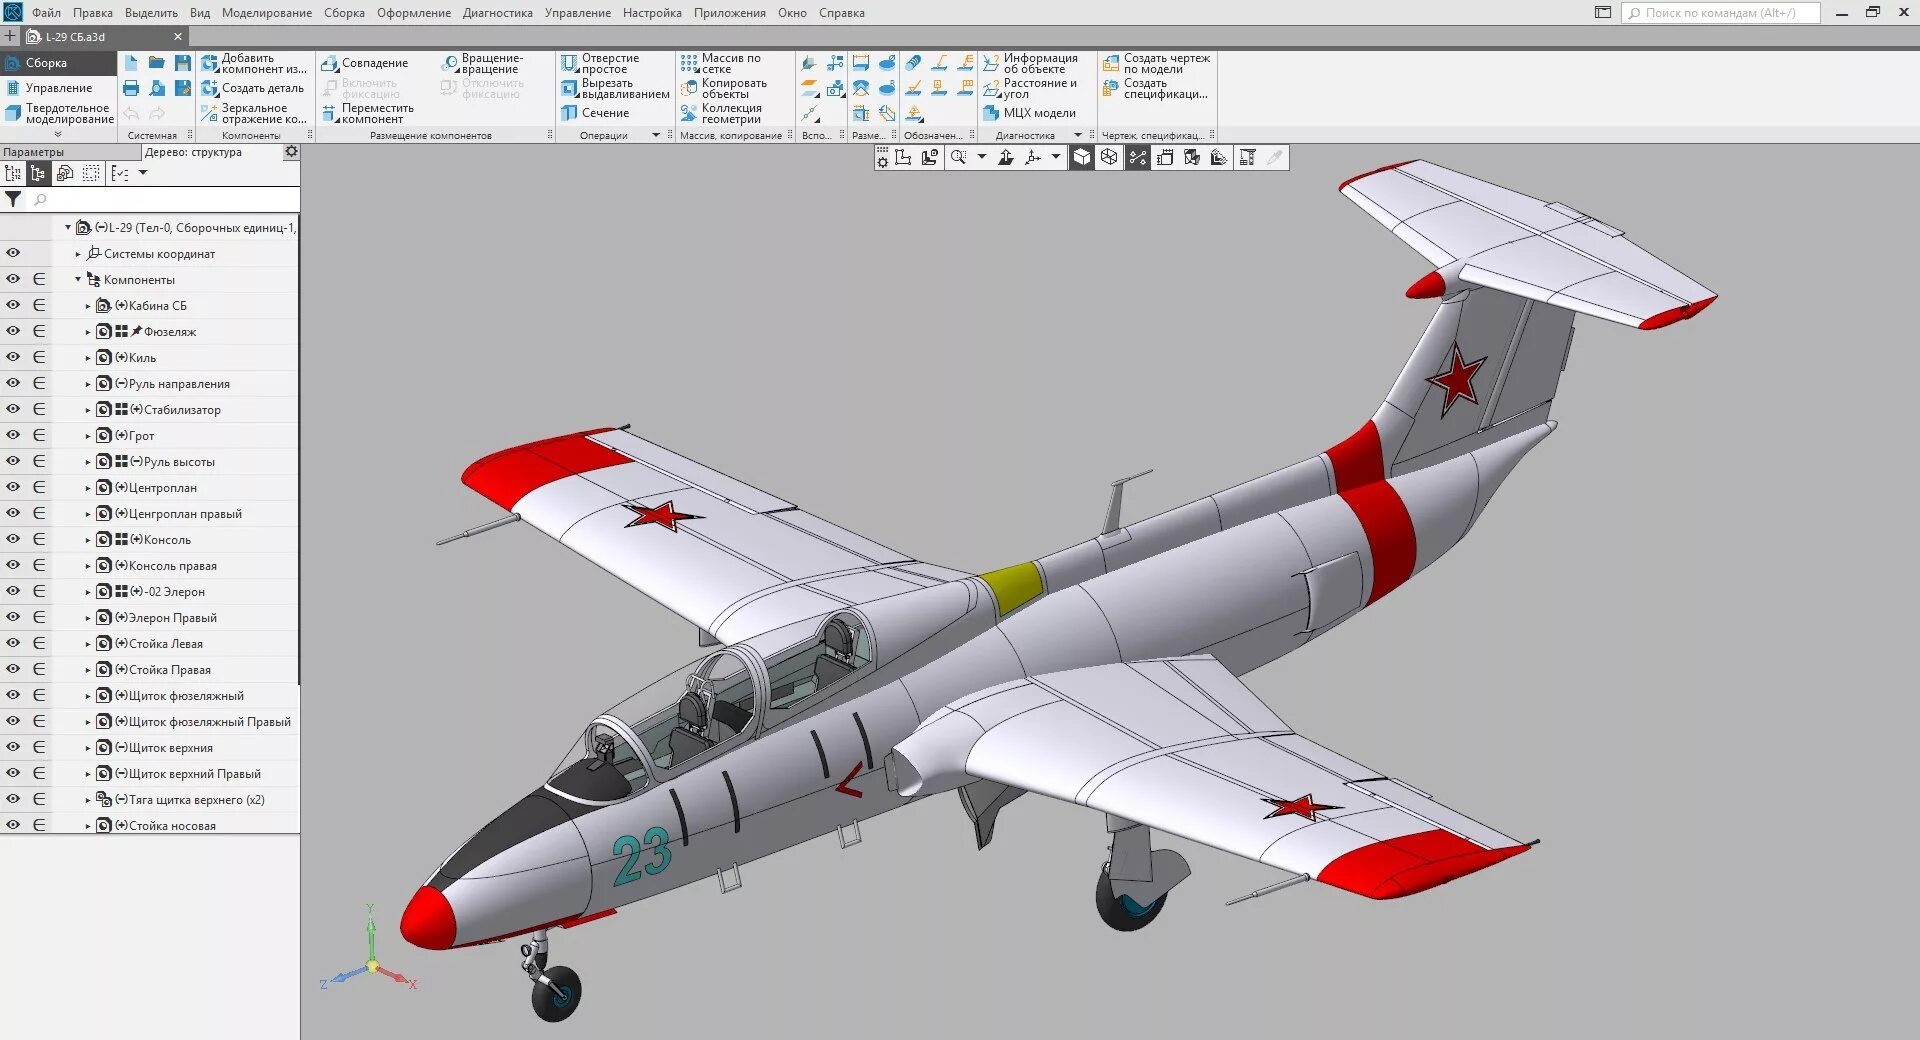1920x1040 pixels.
Task: Enable shaded display mode in the view toolbar
Action: point(1082,157)
